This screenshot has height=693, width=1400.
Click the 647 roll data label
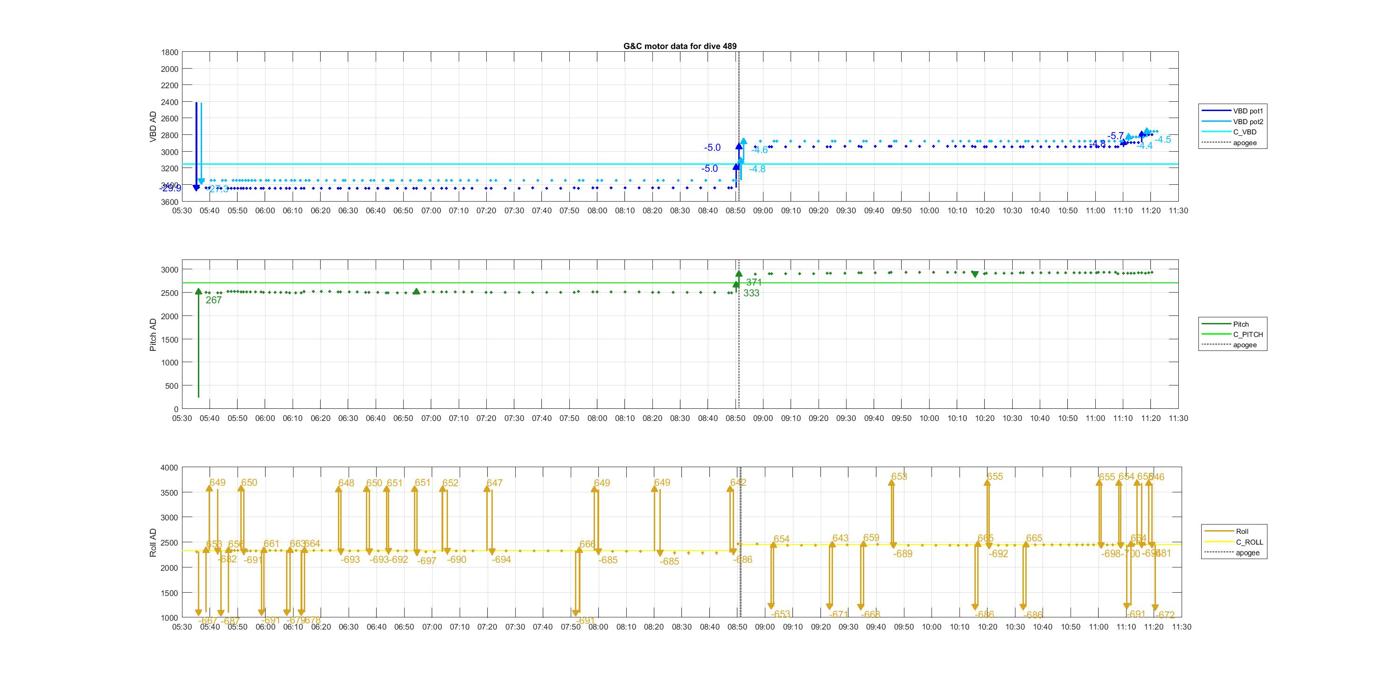494,483
